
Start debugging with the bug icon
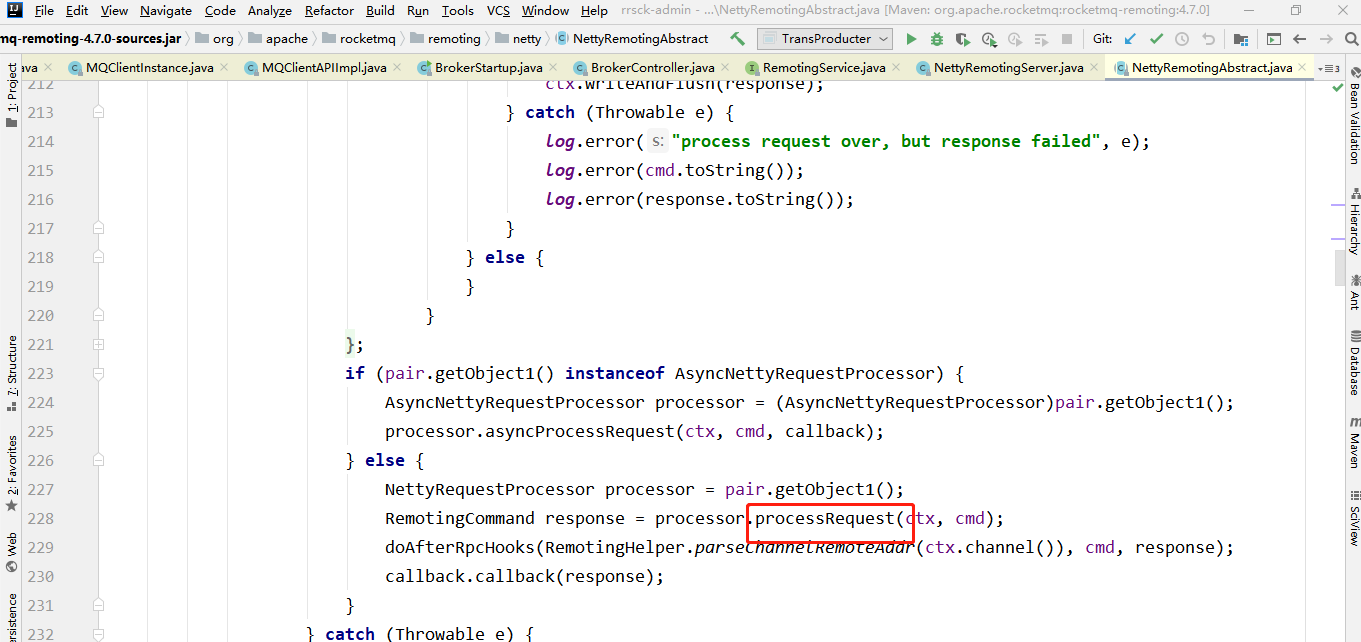(x=937, y=39)
